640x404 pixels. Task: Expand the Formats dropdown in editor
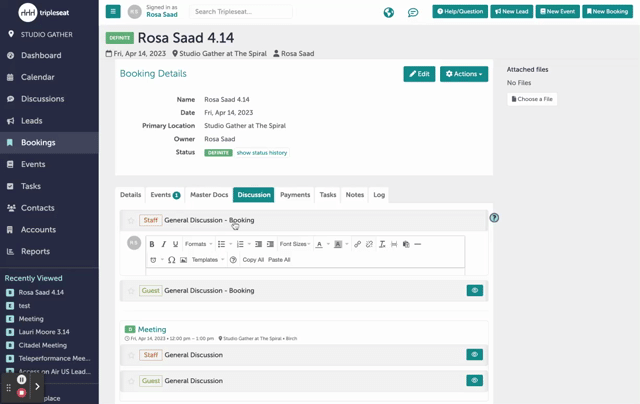click(x=197, y=244)
